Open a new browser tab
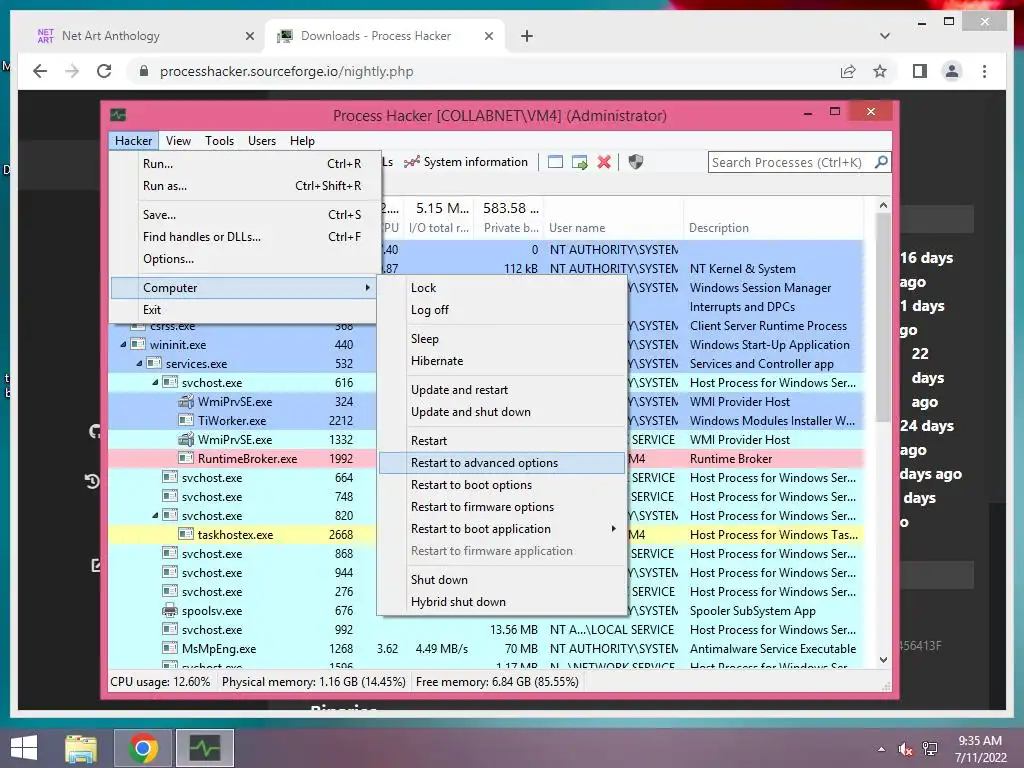The width and height of the screenshot is (1024, 768). (526, 36)
